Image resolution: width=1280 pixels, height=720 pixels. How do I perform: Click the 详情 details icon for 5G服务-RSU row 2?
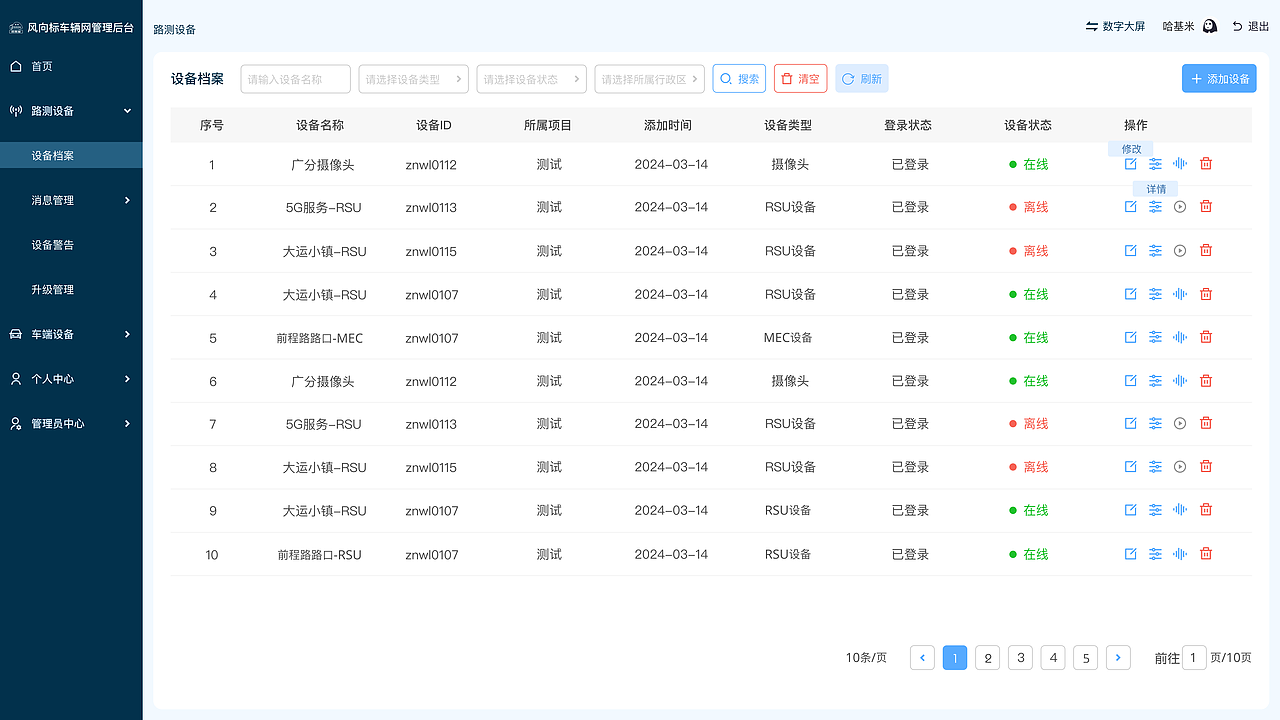click(x=1155, y=206)
